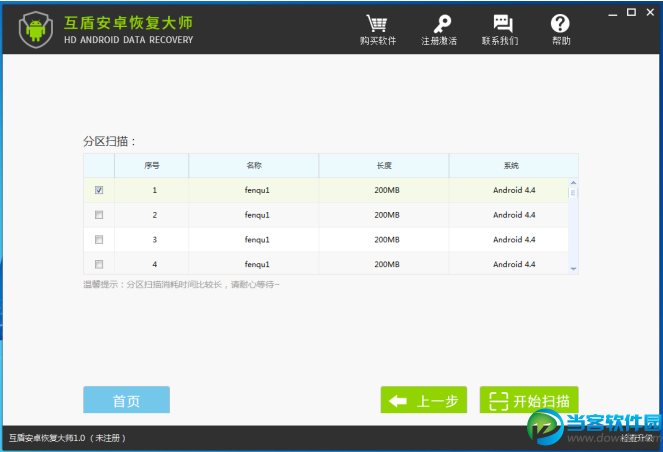
Task: Click serial number 2 in the table
Action: coord(155,215)
